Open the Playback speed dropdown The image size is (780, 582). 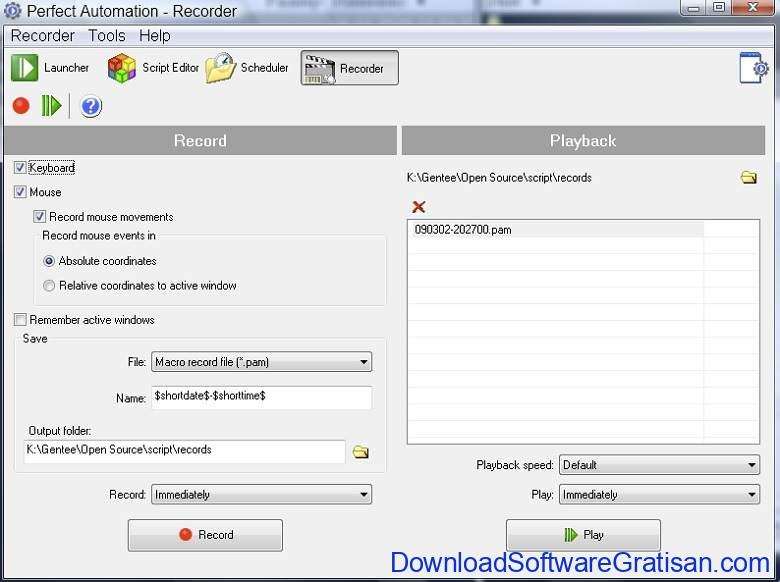coord(659,465)
